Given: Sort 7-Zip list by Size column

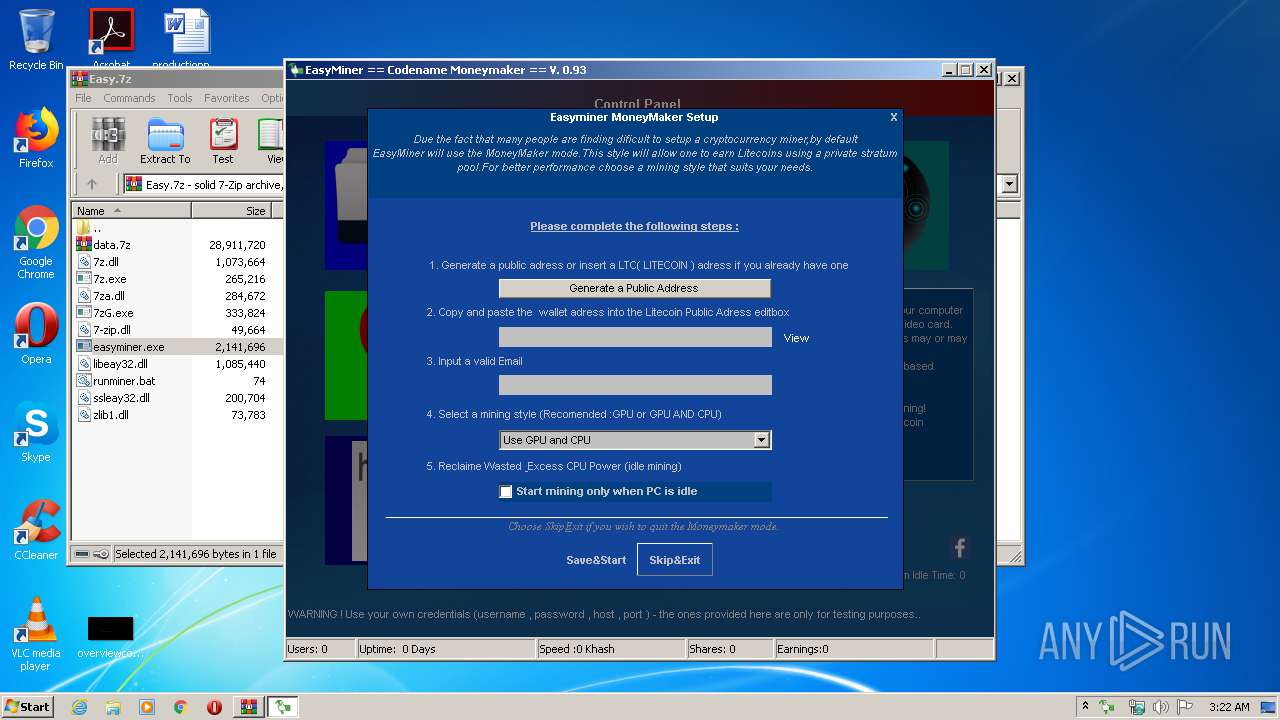Looking at the screenshot, I should [232, 211].
